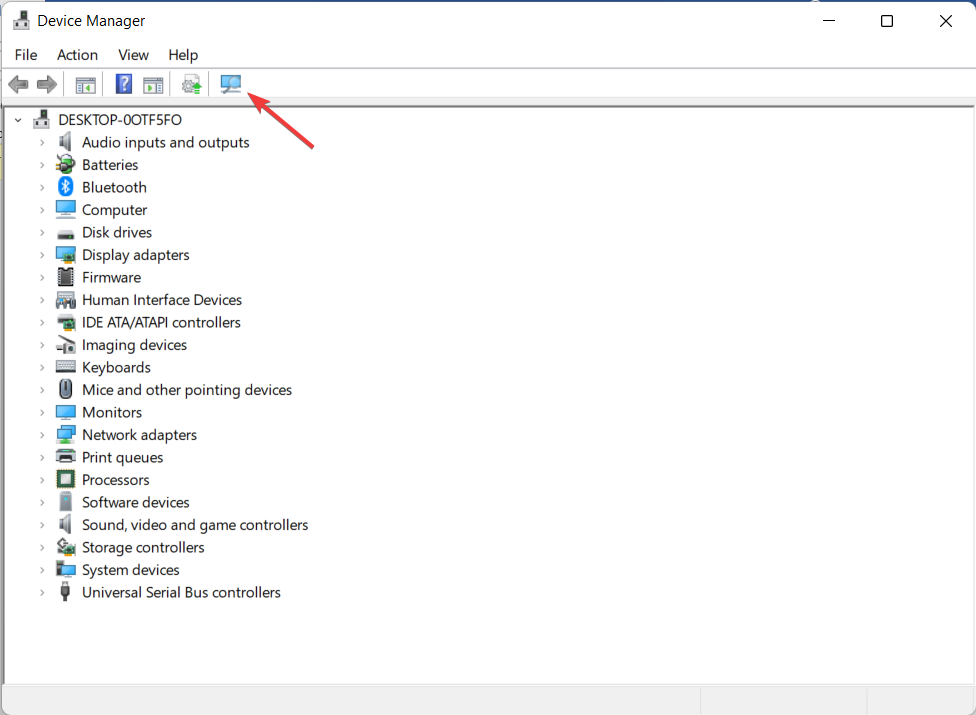Click Device Manager title bar app icon
This screenshot has width=976, height=715.
[x=21, y=20]
